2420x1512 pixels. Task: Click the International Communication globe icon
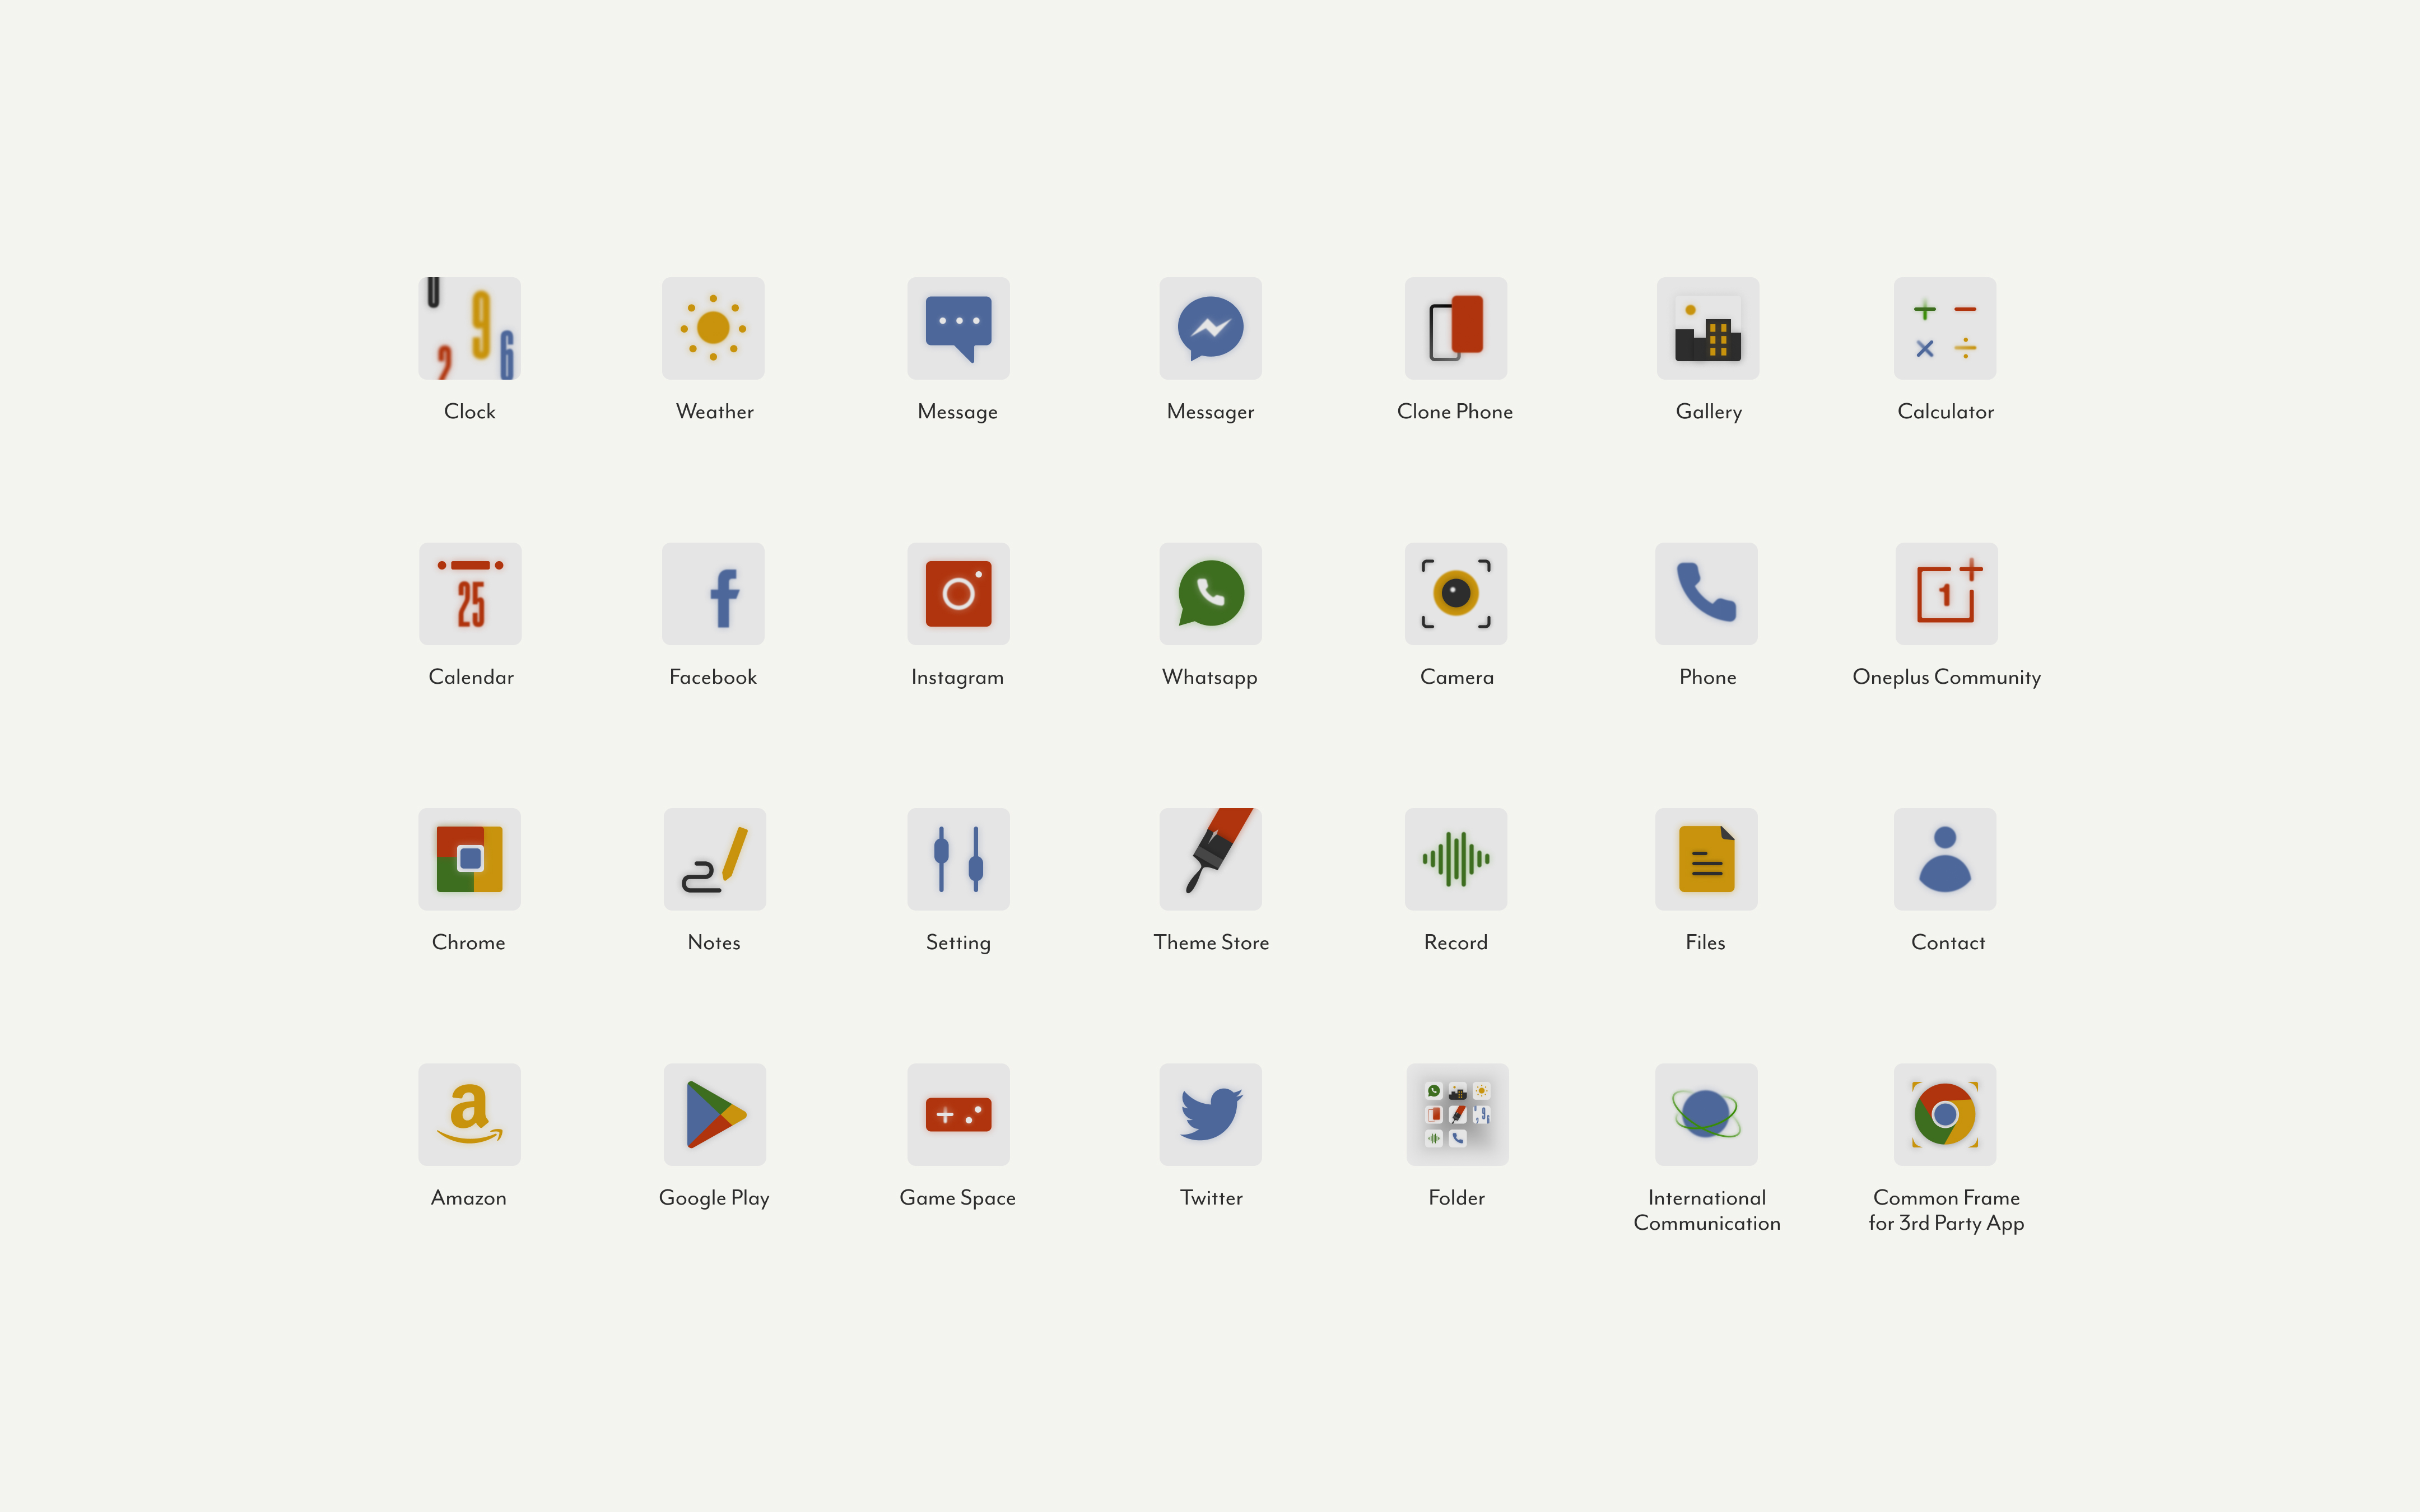coord(1706,1114)
